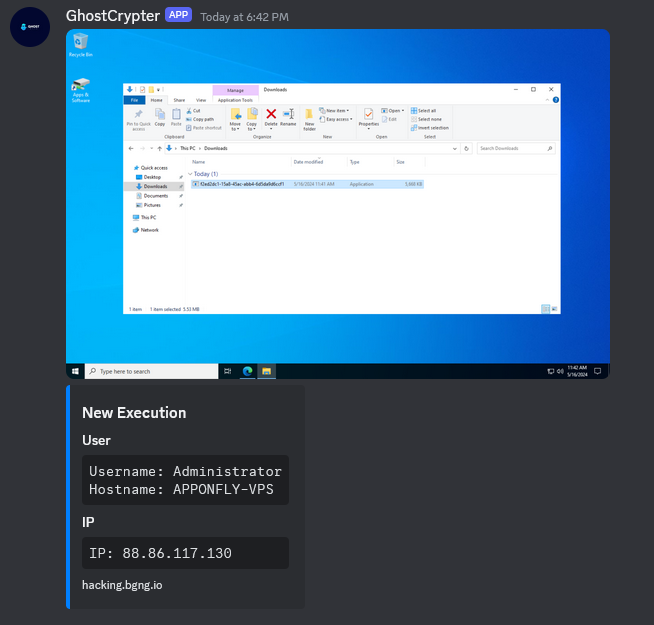This screenshot has width=654, height=625.
Task: Open the recent locations dropdown arrow
Action: [151, 148]
